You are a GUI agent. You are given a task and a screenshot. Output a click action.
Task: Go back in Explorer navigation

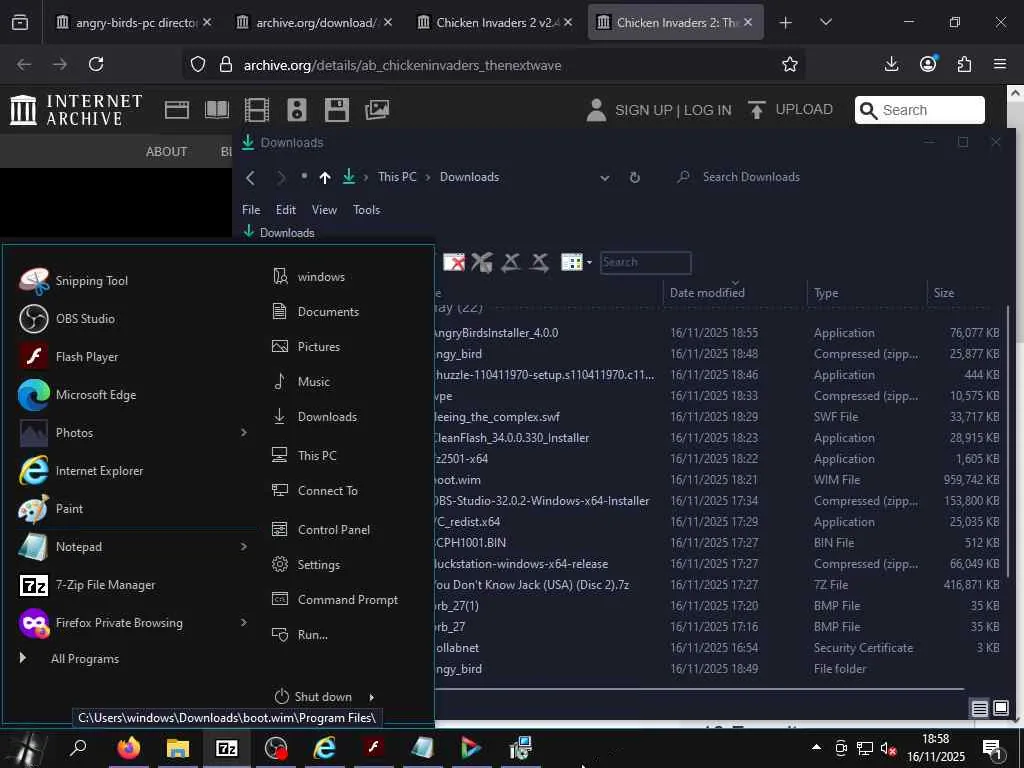[250, 177]
